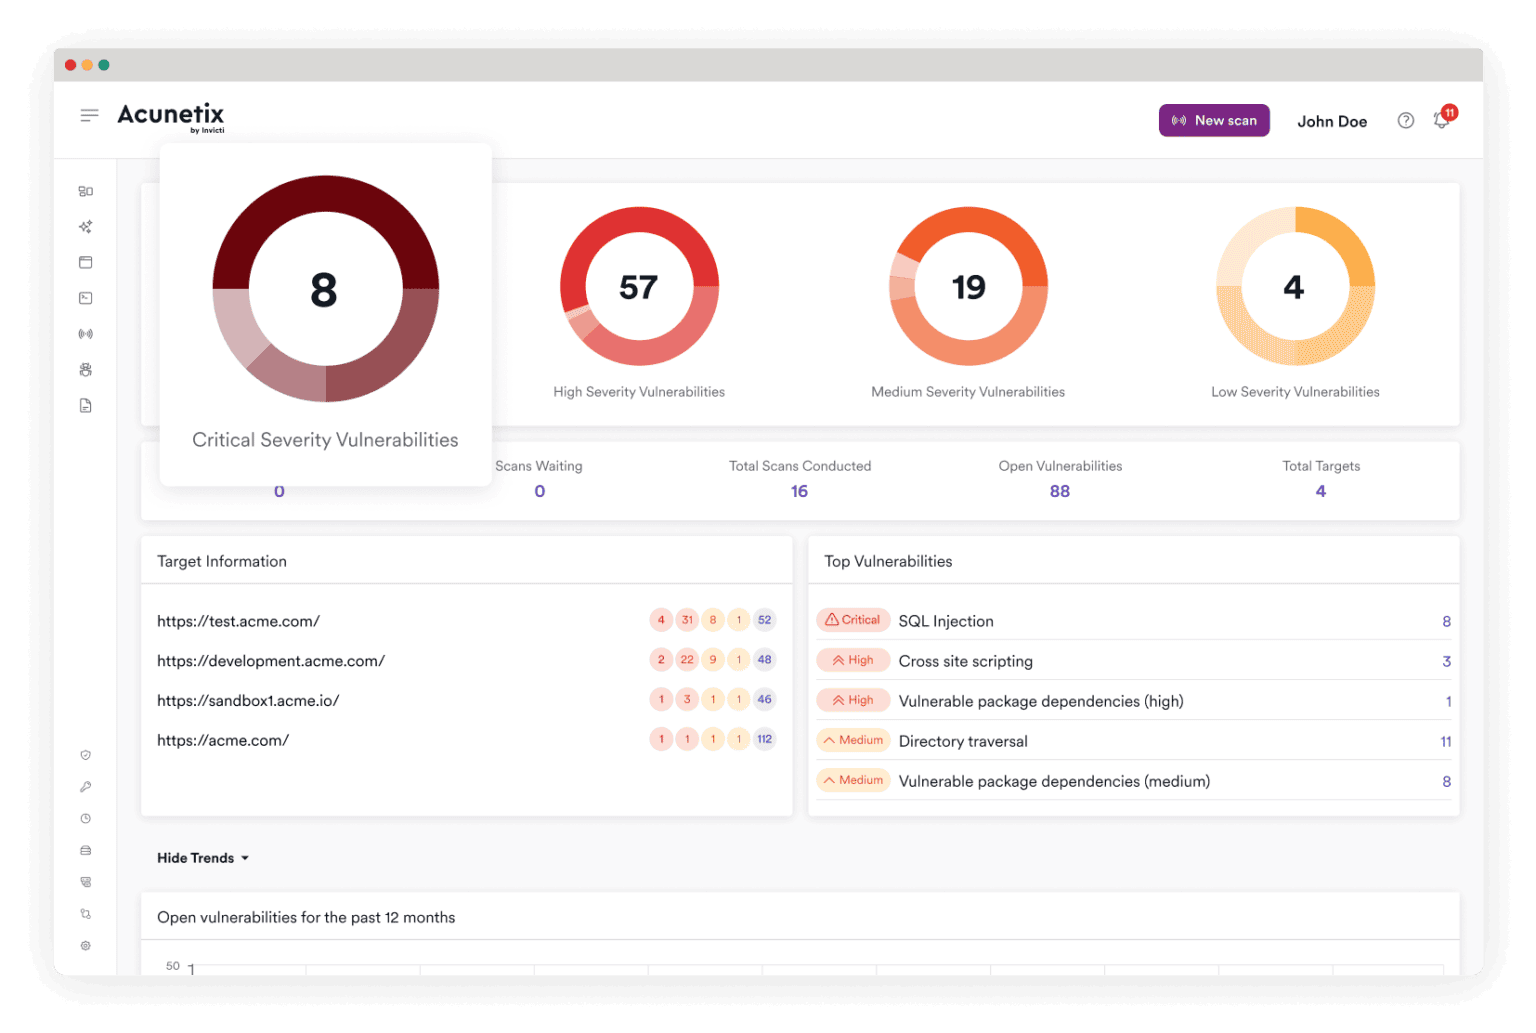Open the John Doe user menu
Screen dimensions: 1536x1033
1332,121
